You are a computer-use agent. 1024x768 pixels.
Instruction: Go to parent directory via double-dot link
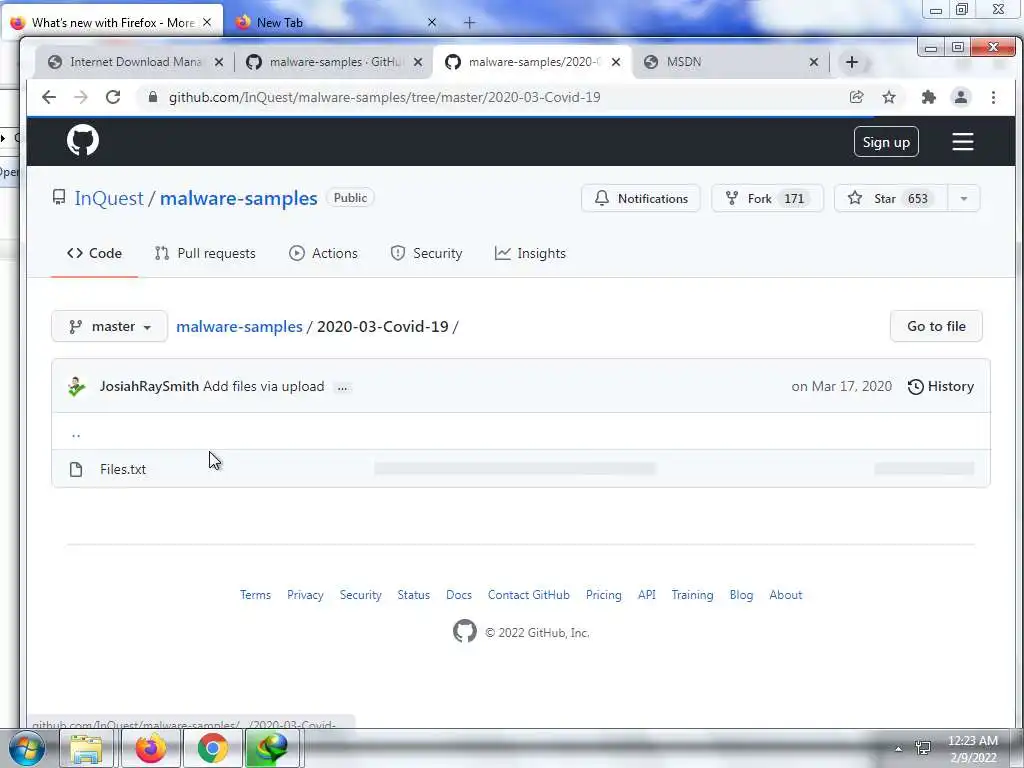tap(76, 434)
